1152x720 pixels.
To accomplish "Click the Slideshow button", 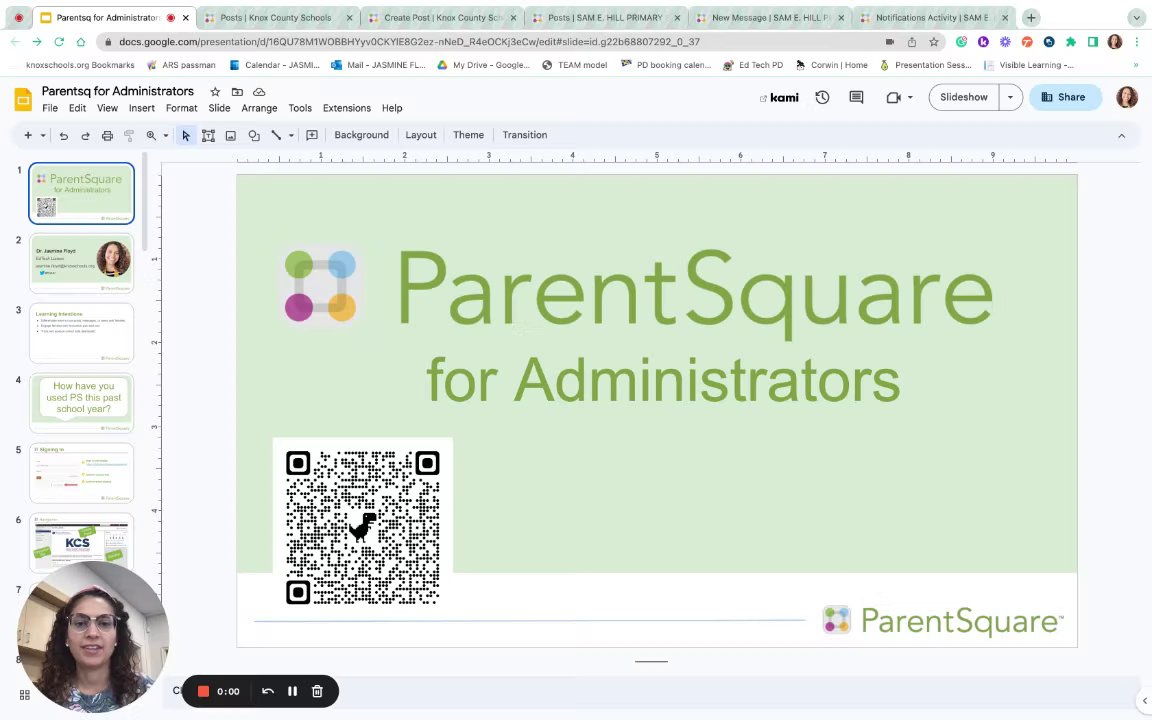I will click(x=964, y=97).
